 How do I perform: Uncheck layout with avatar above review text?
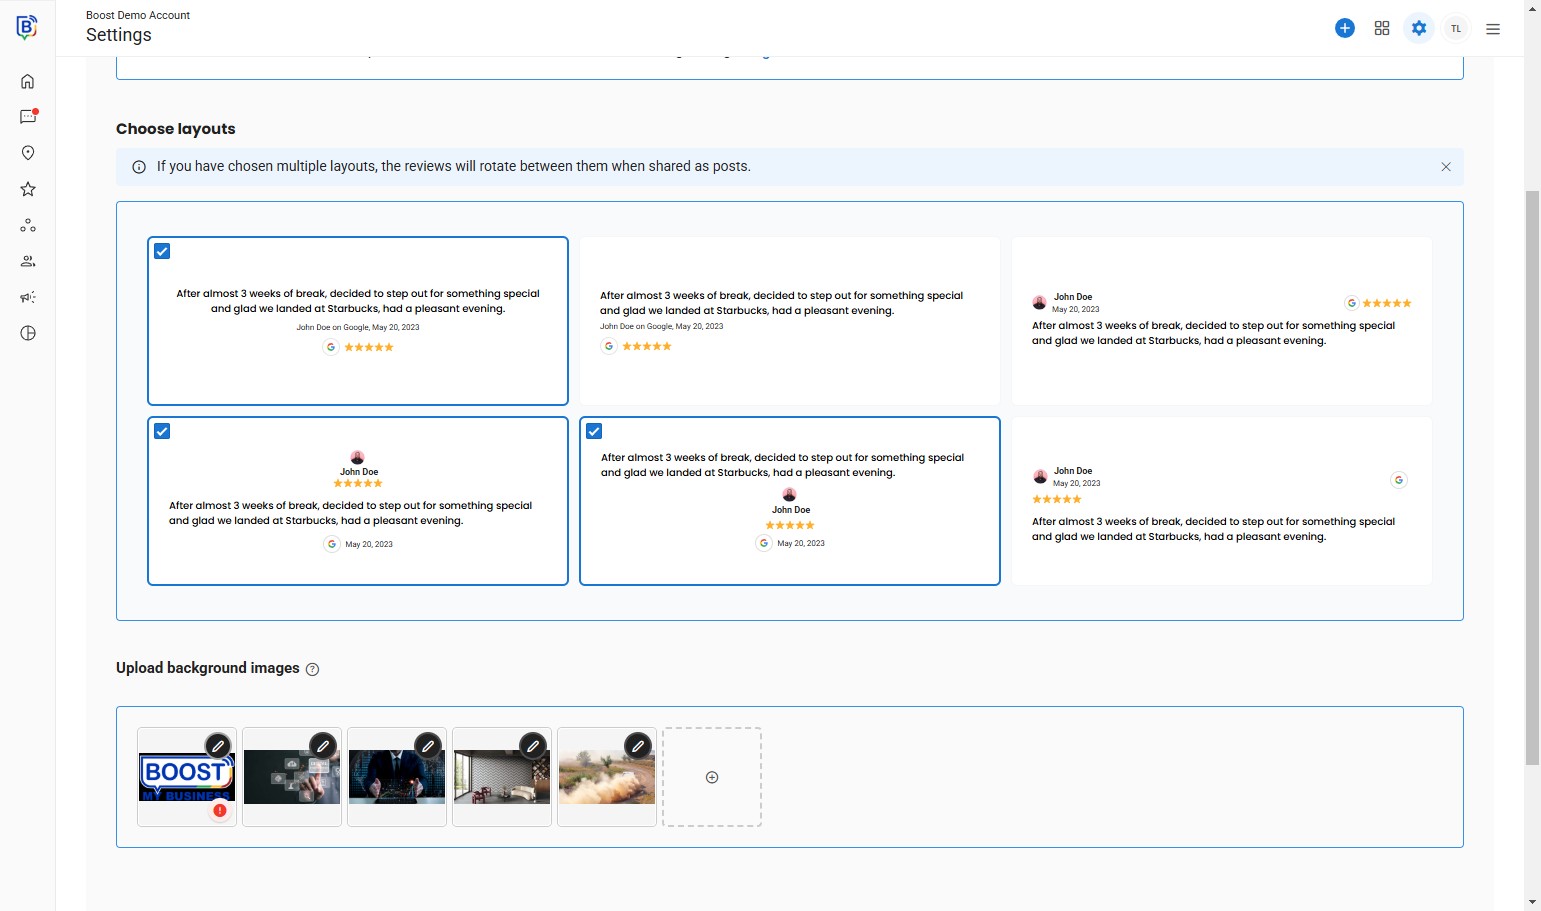(x=162, y=432)
